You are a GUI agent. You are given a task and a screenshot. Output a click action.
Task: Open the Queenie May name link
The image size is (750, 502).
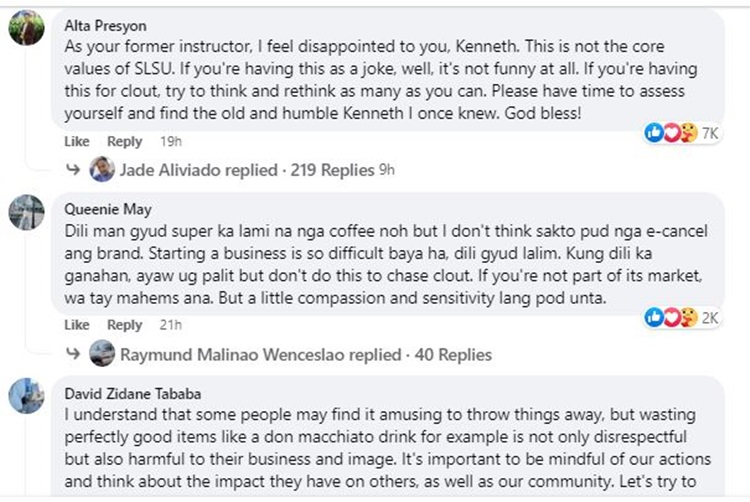[108, 209]
